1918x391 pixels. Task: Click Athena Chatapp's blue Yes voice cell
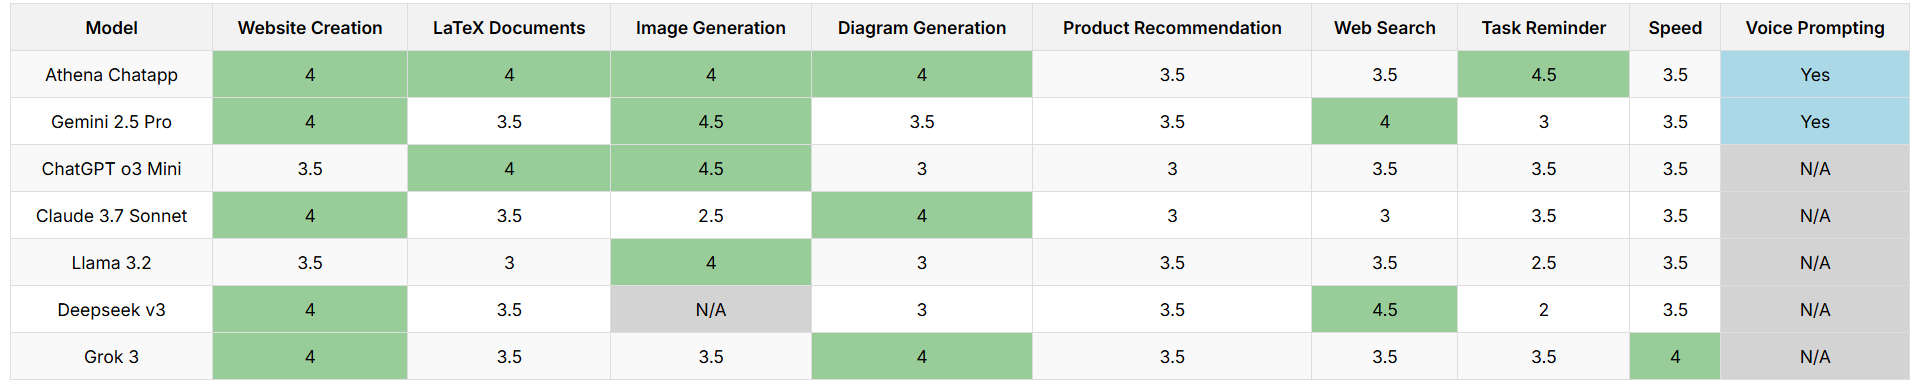tap(1815, 75)
